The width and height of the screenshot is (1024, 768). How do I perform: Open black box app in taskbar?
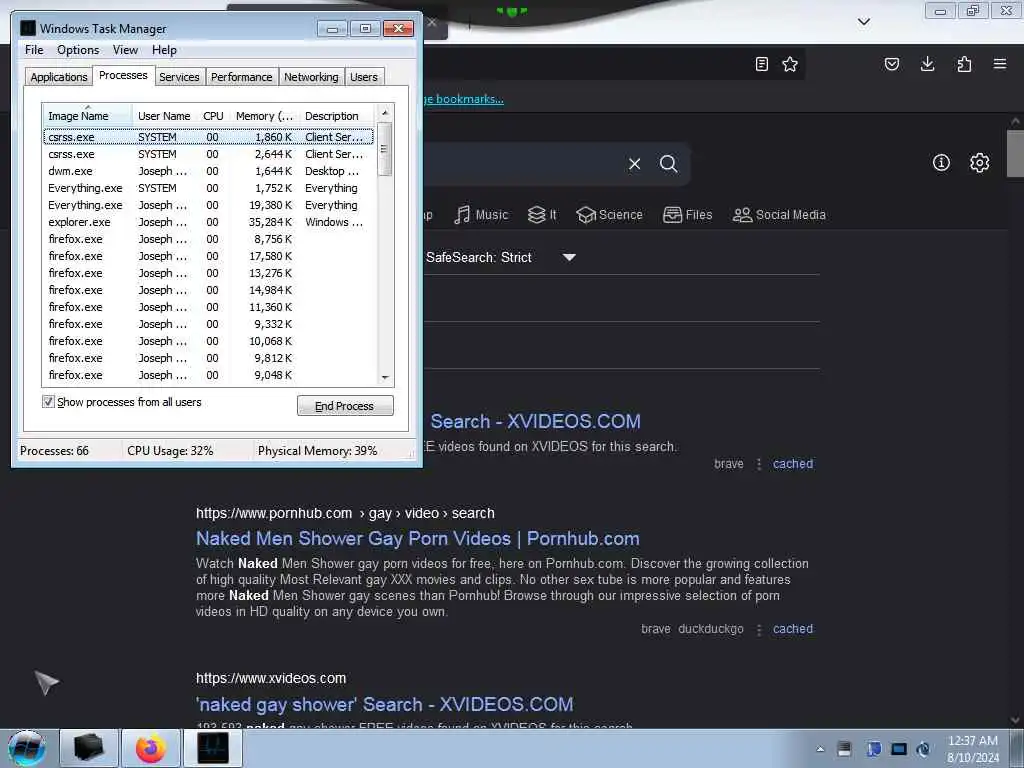point(89,748)
